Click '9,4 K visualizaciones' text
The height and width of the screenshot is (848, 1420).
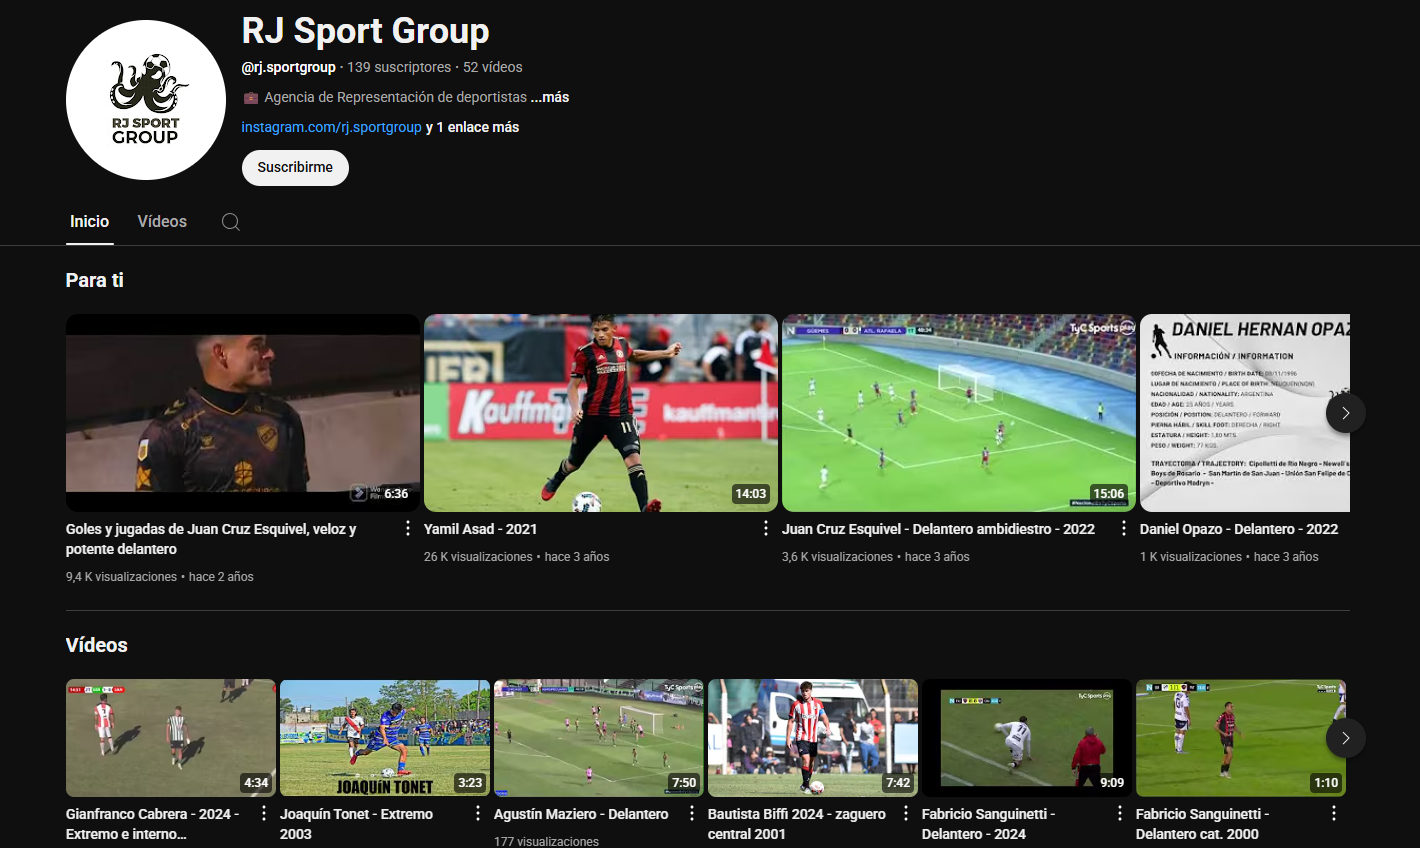pos(121,577)
